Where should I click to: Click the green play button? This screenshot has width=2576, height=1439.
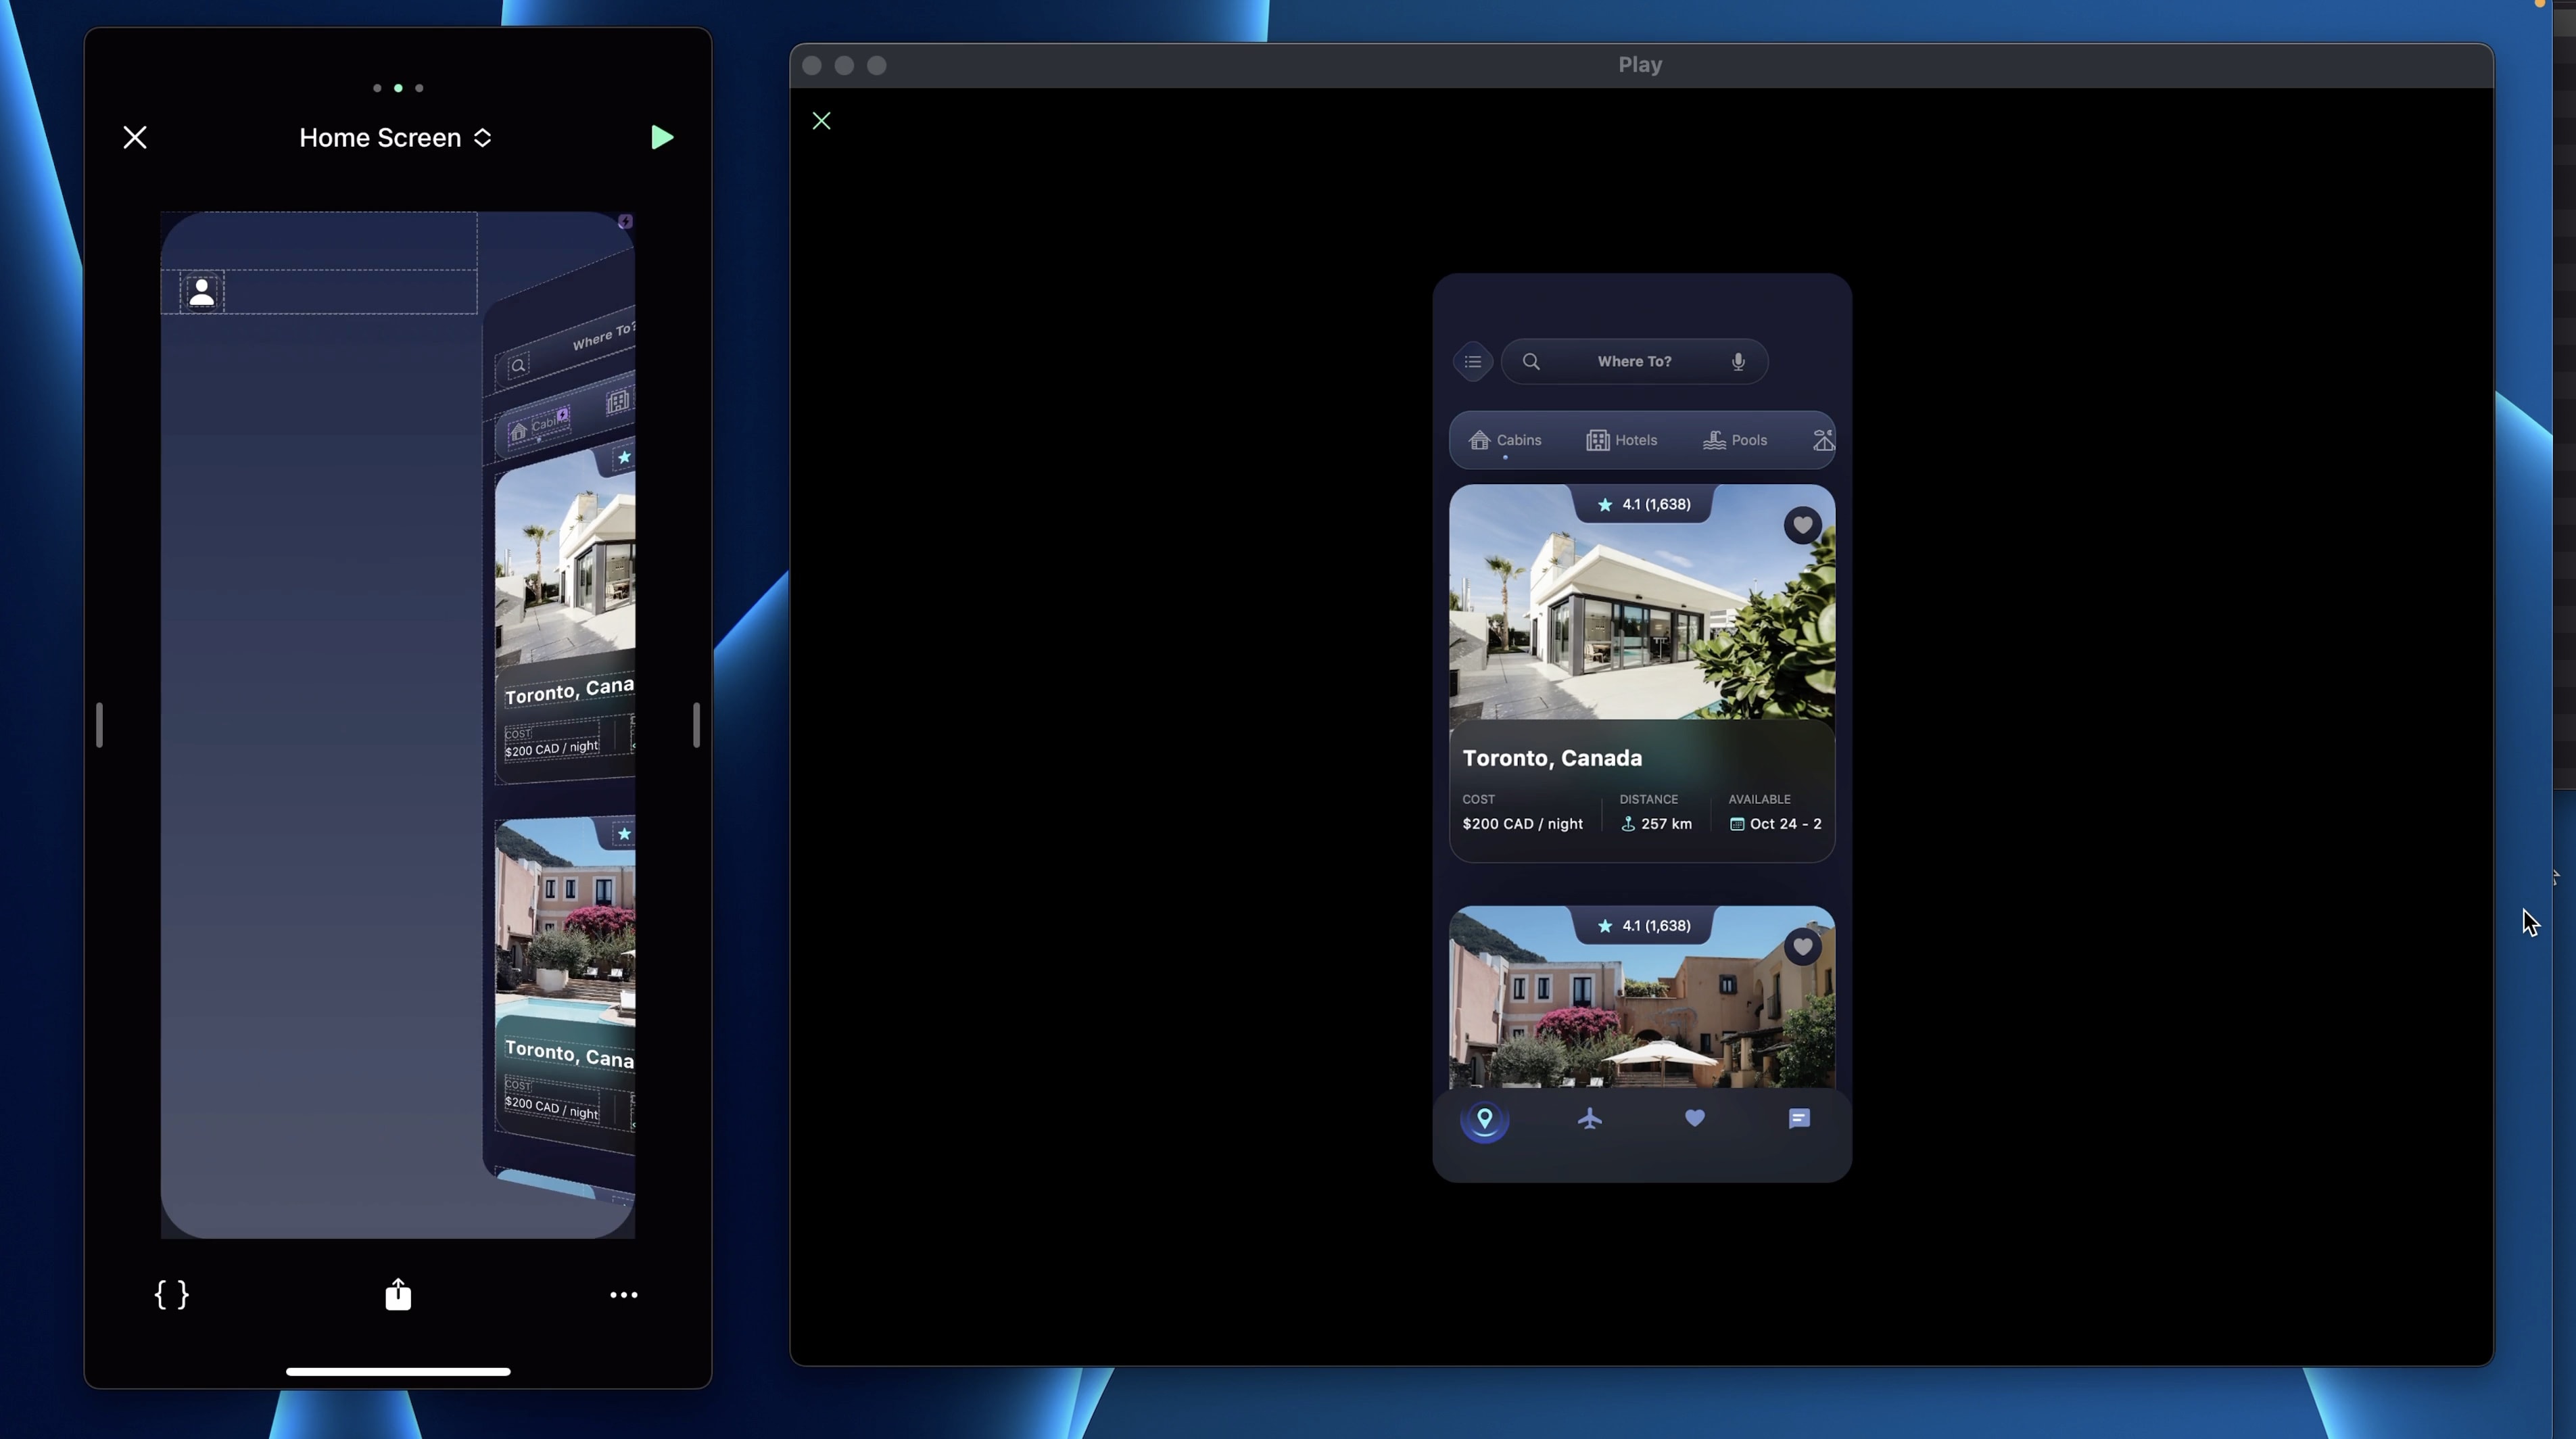[661, 137]
